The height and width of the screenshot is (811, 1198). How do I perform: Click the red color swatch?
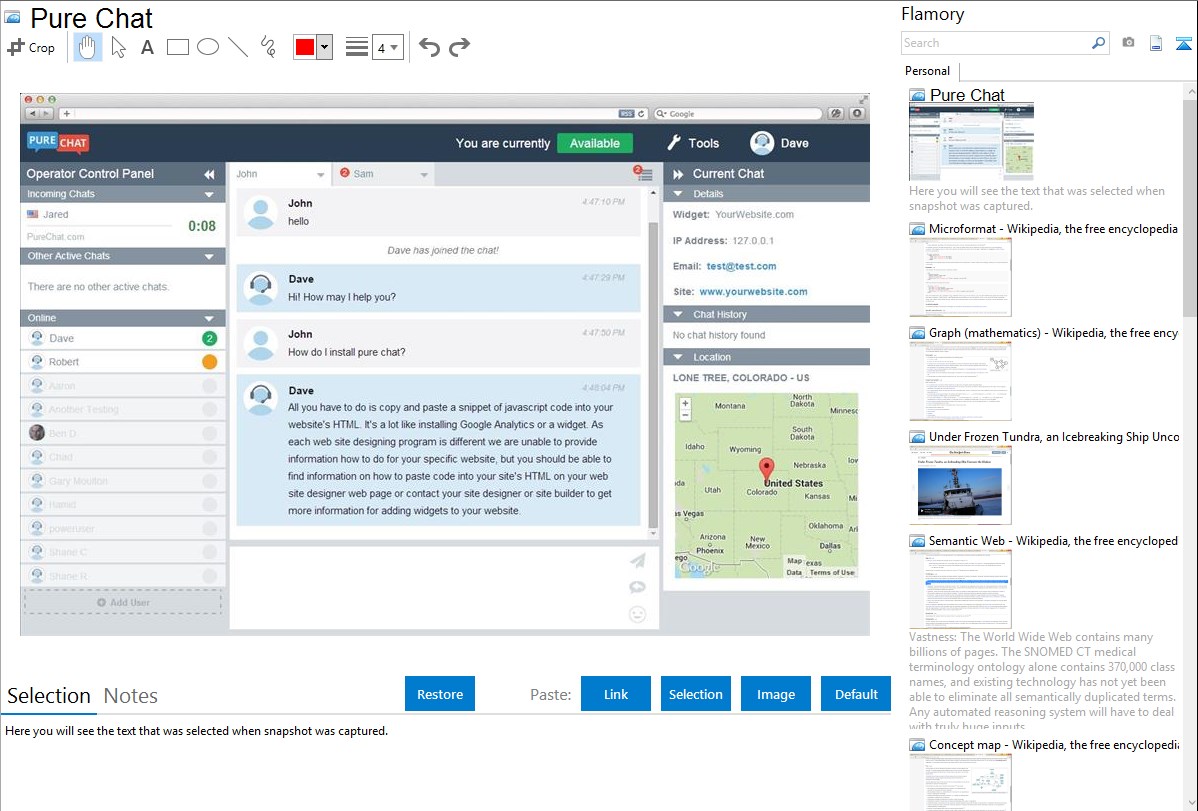(305, 47)
